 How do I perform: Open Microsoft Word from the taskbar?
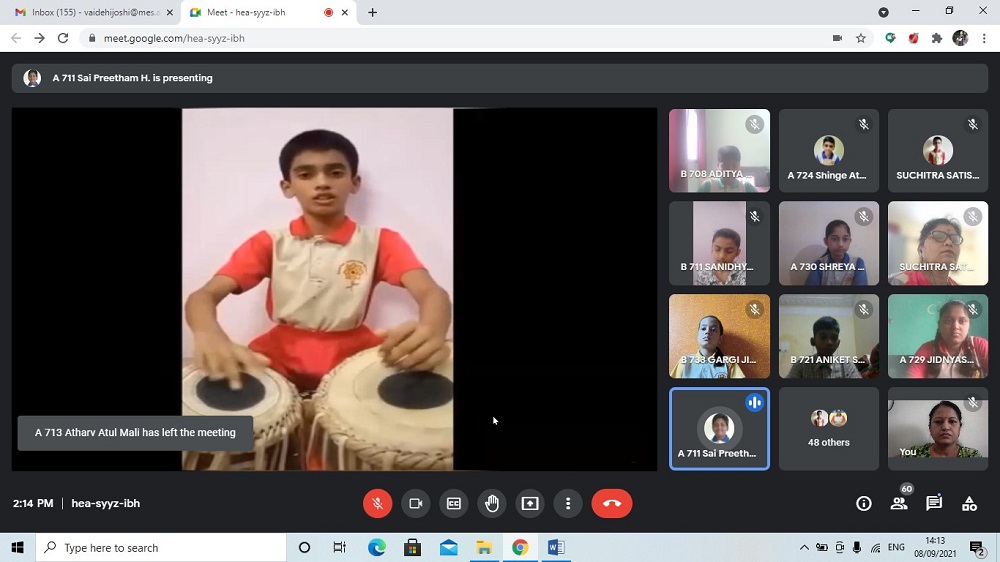pos(556,547)
